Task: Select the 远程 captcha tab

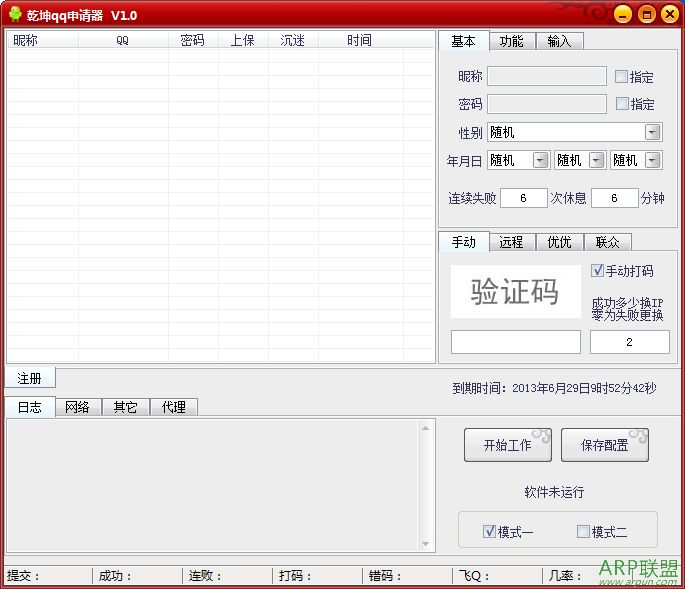Action: click(512, 242)
